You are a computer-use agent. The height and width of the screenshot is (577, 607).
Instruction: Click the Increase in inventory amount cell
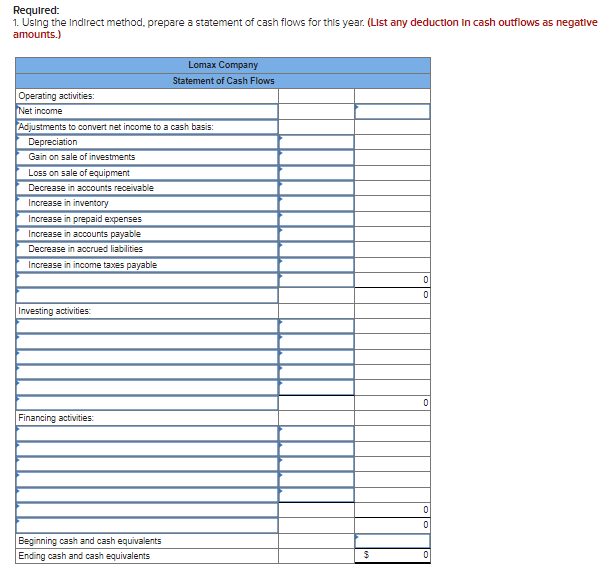point(316,204)
